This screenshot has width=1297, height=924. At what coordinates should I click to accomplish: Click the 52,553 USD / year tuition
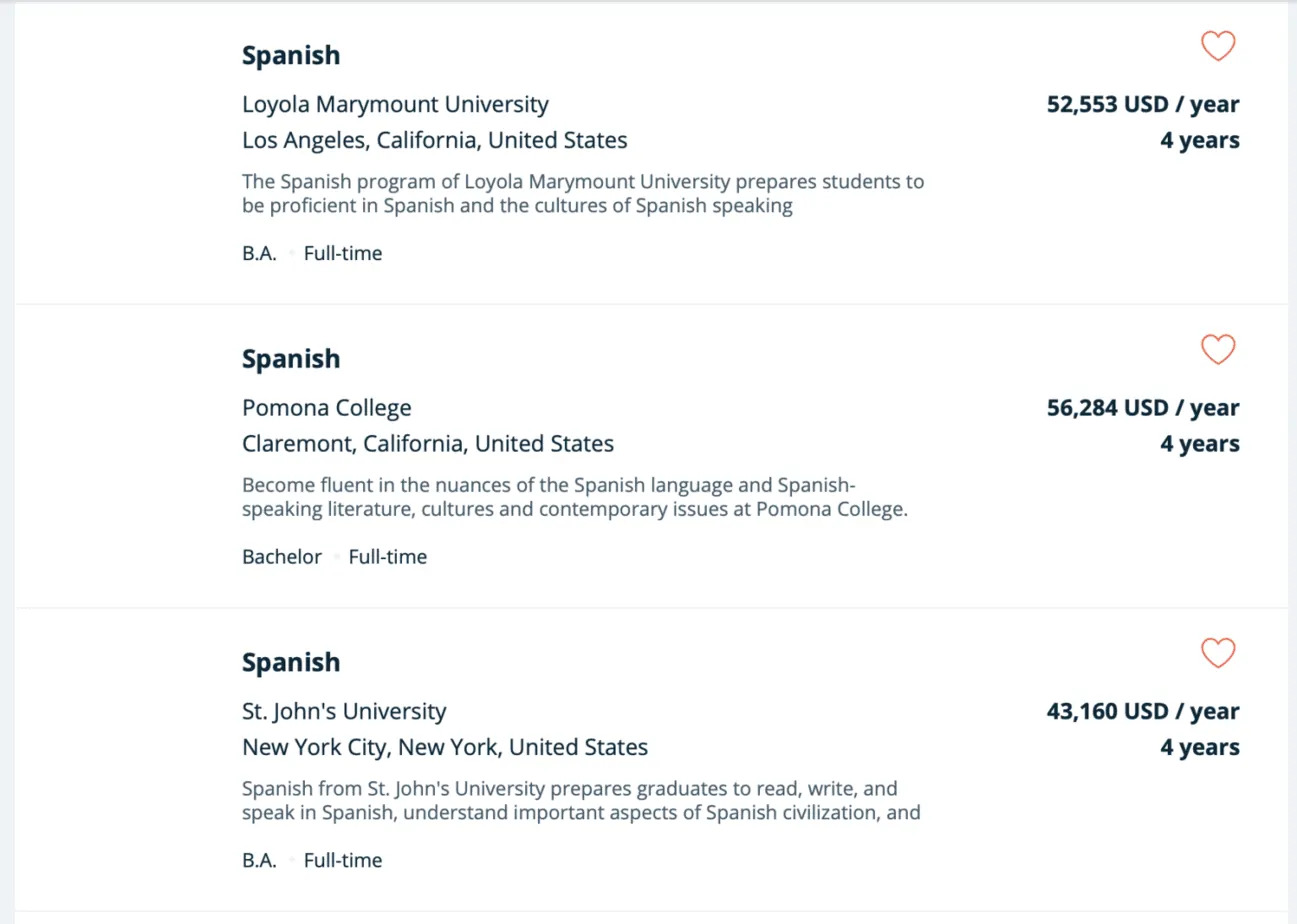click(1143, 104)
